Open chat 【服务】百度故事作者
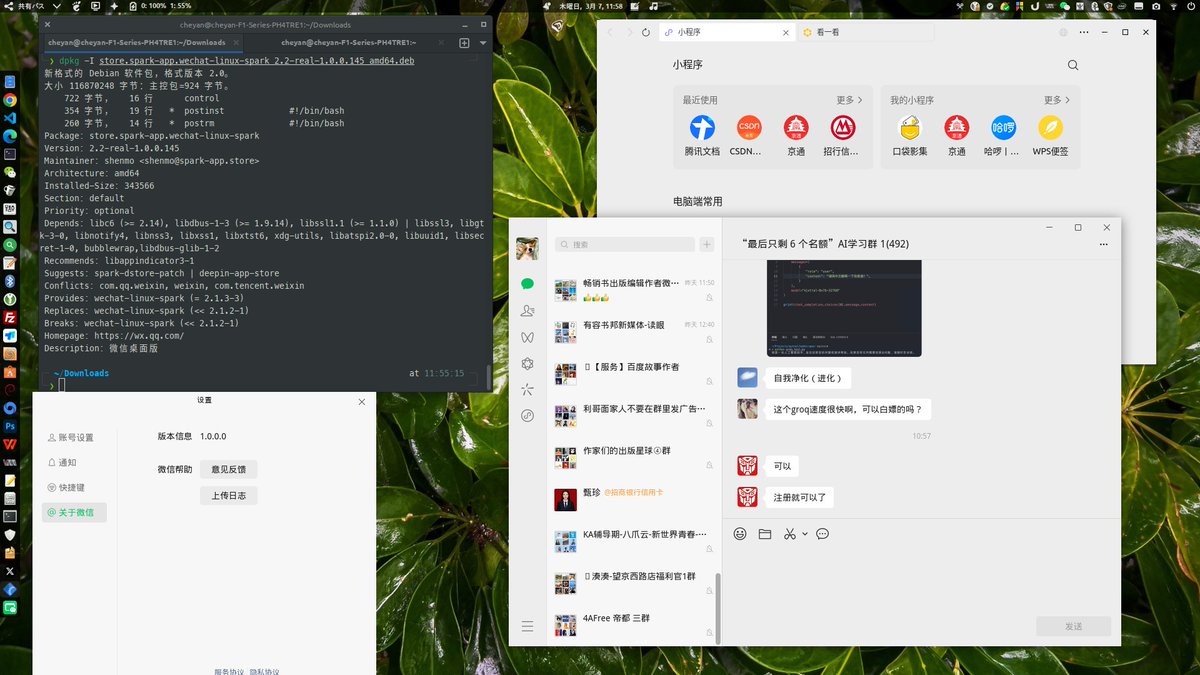 pyautogui.click(x=634, y=373)
